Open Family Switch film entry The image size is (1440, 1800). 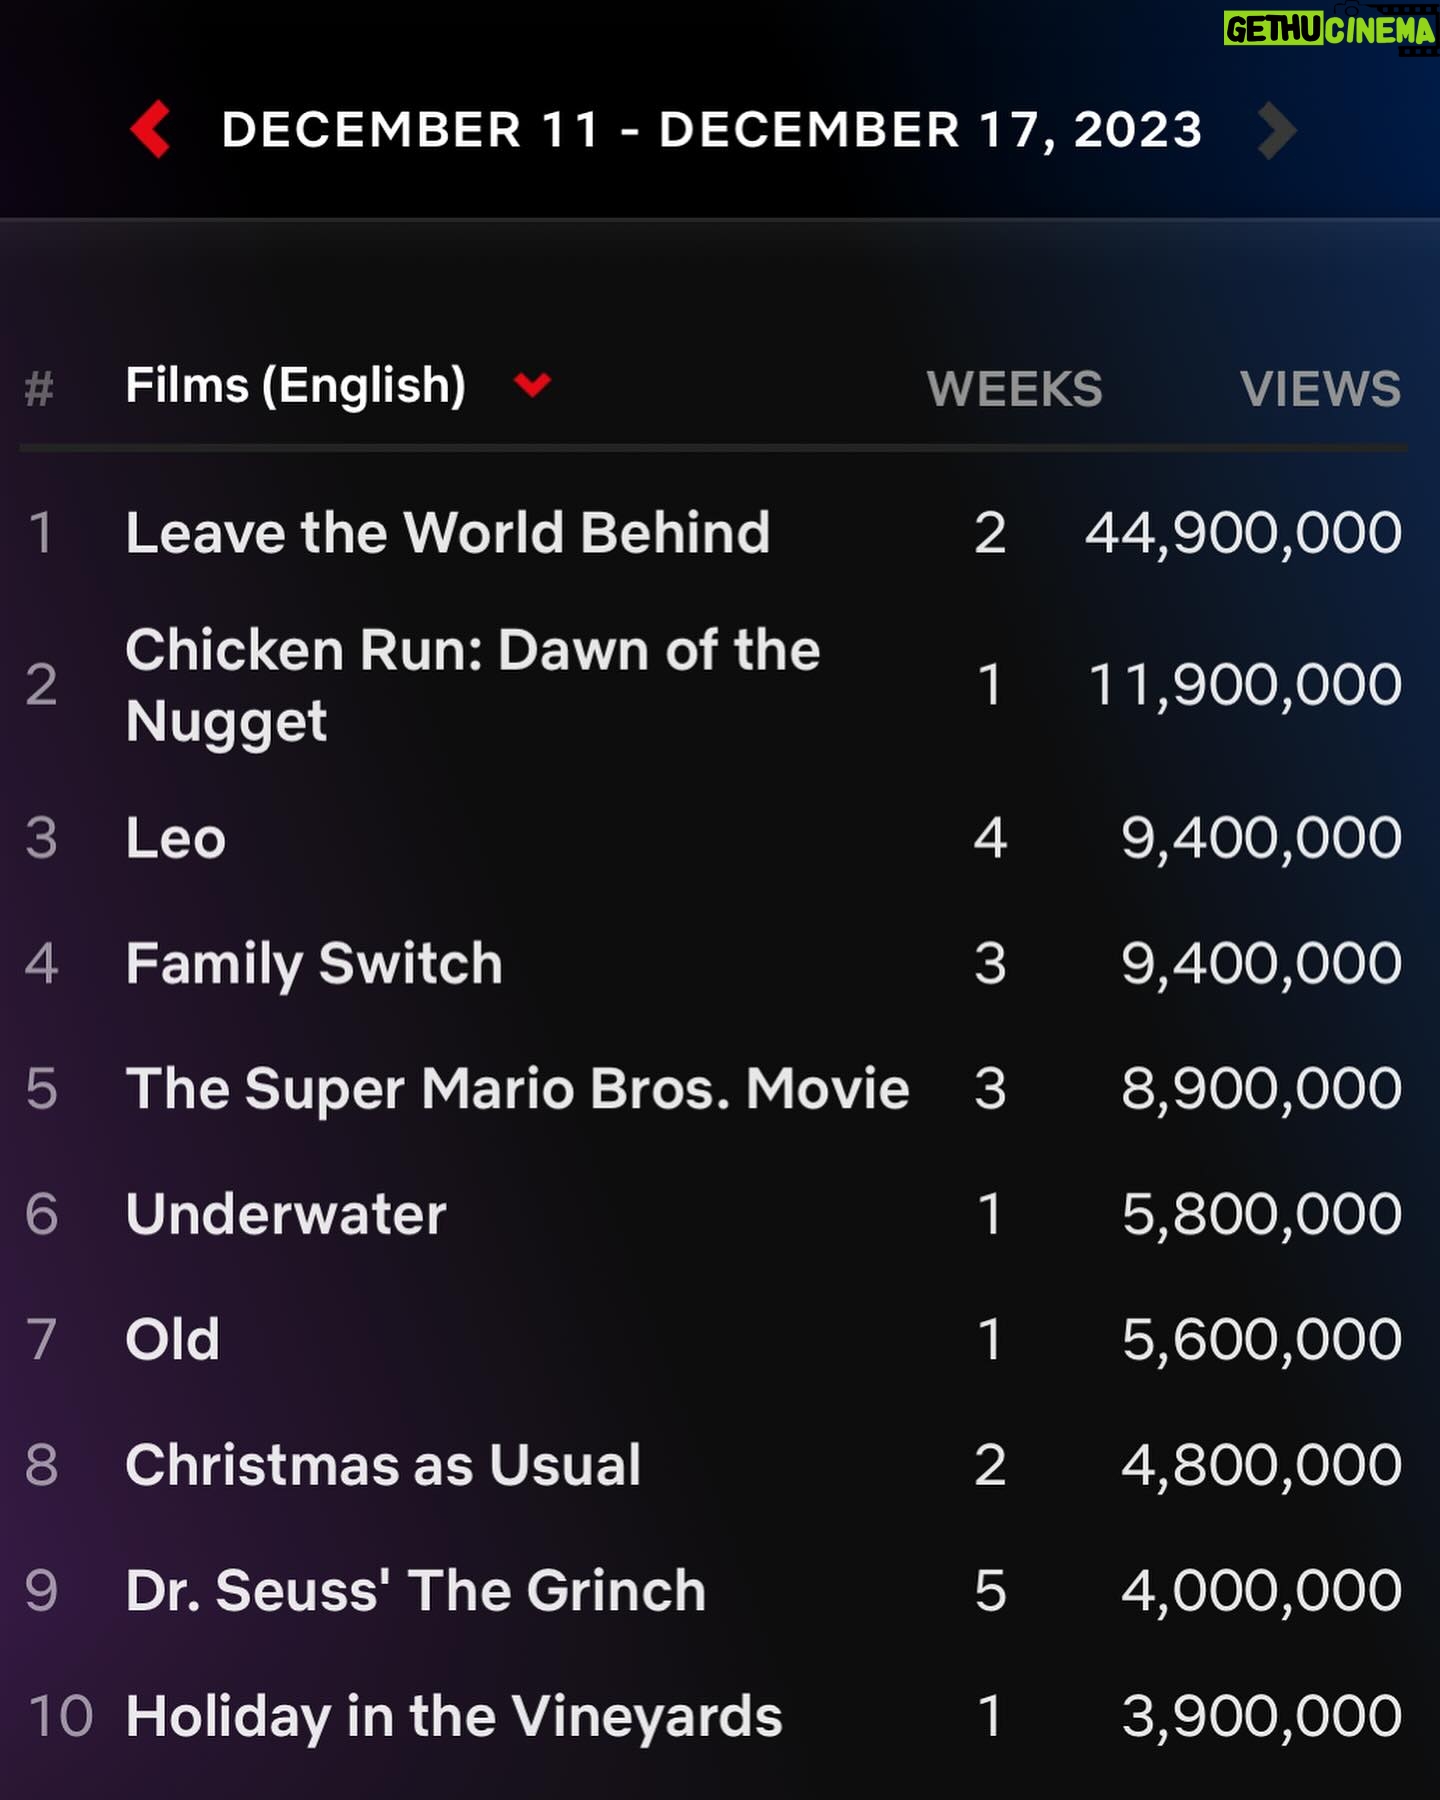point(314,964)
